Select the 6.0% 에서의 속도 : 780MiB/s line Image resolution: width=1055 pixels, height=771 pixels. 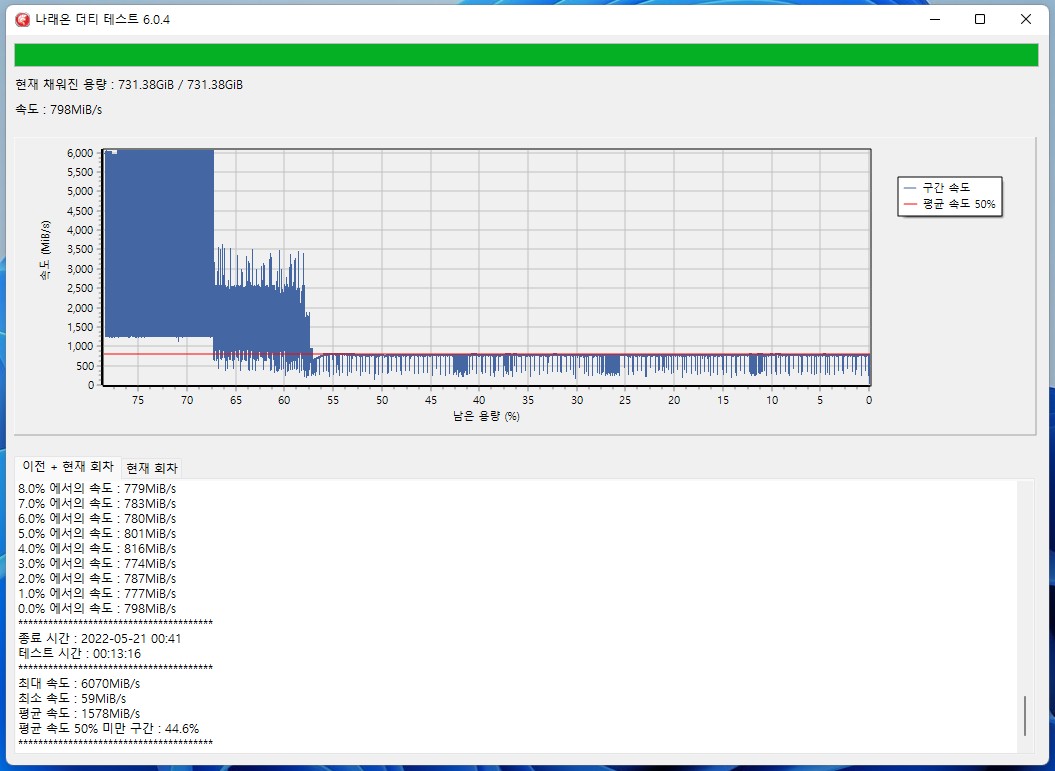click(97, 519)
